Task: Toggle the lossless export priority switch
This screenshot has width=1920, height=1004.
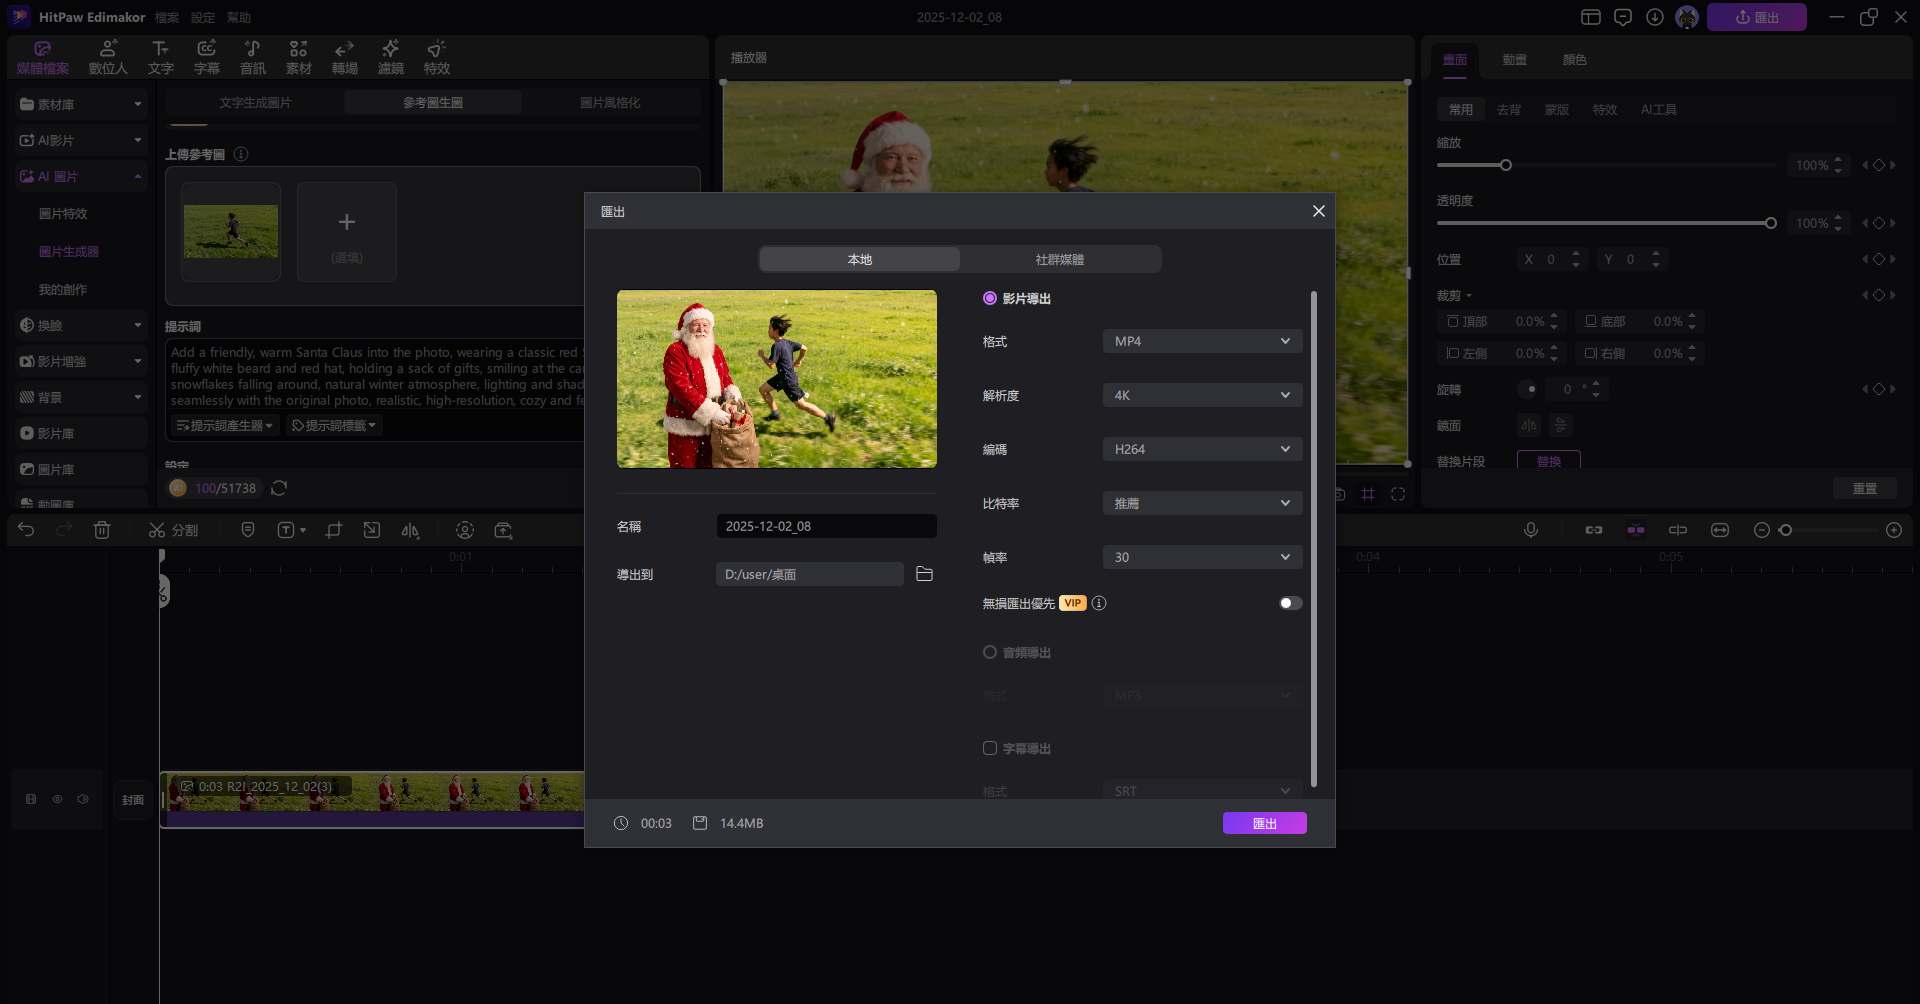Action: (1290, 603)
